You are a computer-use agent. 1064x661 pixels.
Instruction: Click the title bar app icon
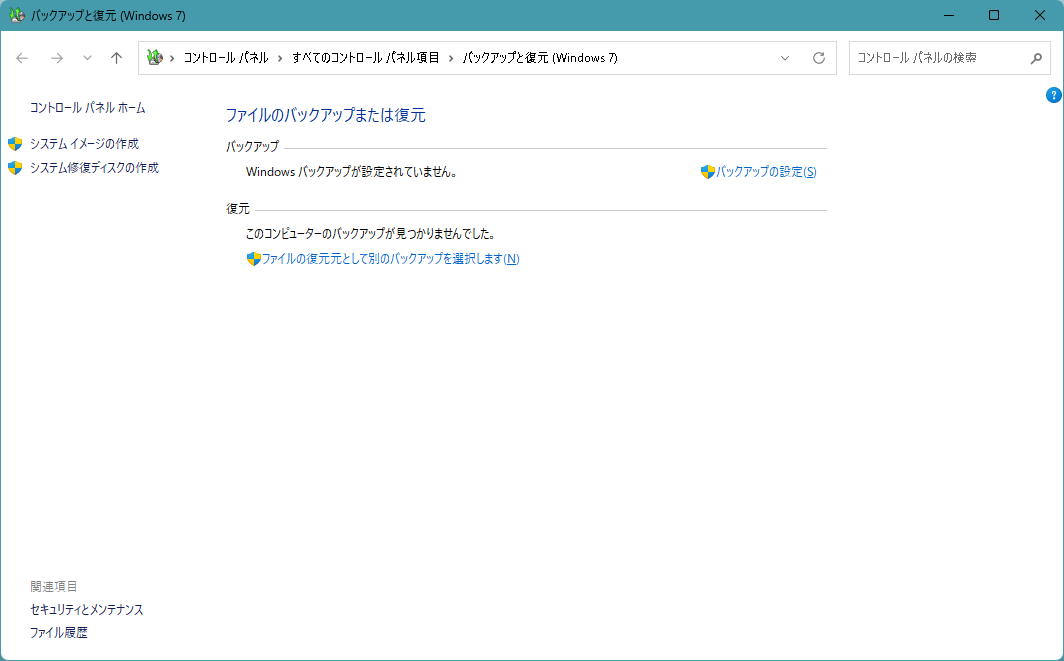coord(16,15)
